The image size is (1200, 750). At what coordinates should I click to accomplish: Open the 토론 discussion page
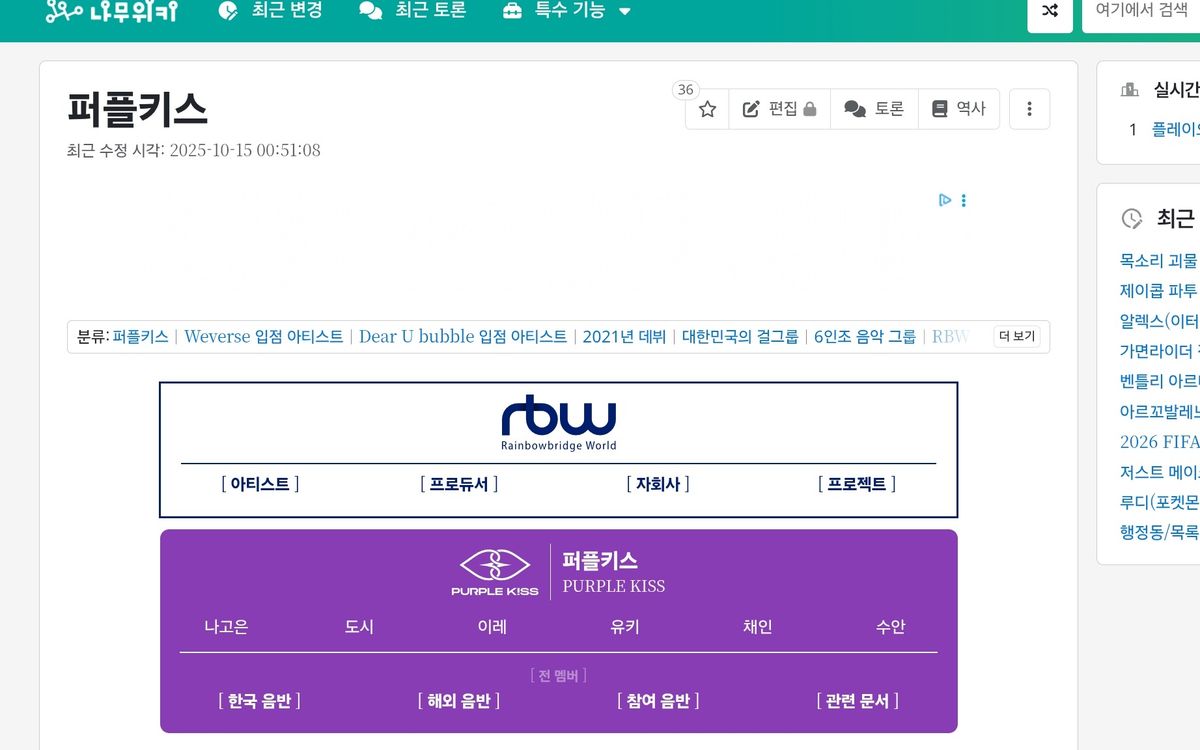[x=874, y=109]
